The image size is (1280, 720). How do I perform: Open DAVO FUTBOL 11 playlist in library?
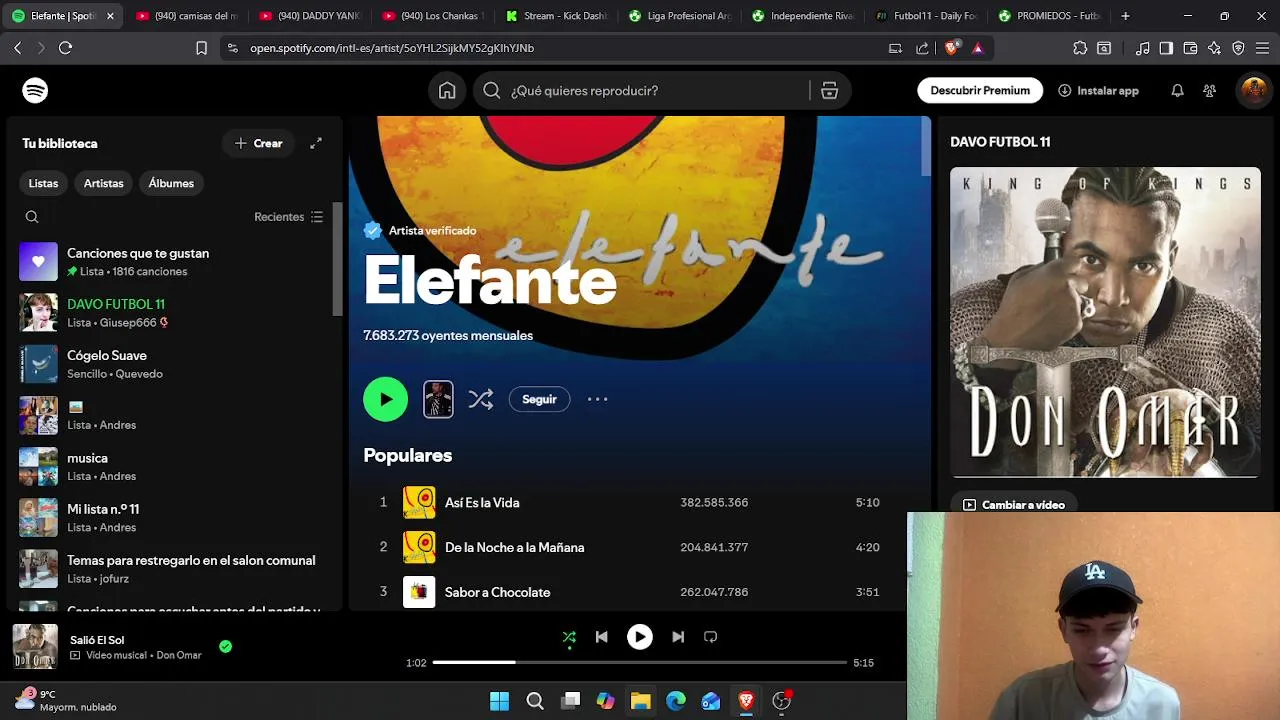tap(174, 313)
